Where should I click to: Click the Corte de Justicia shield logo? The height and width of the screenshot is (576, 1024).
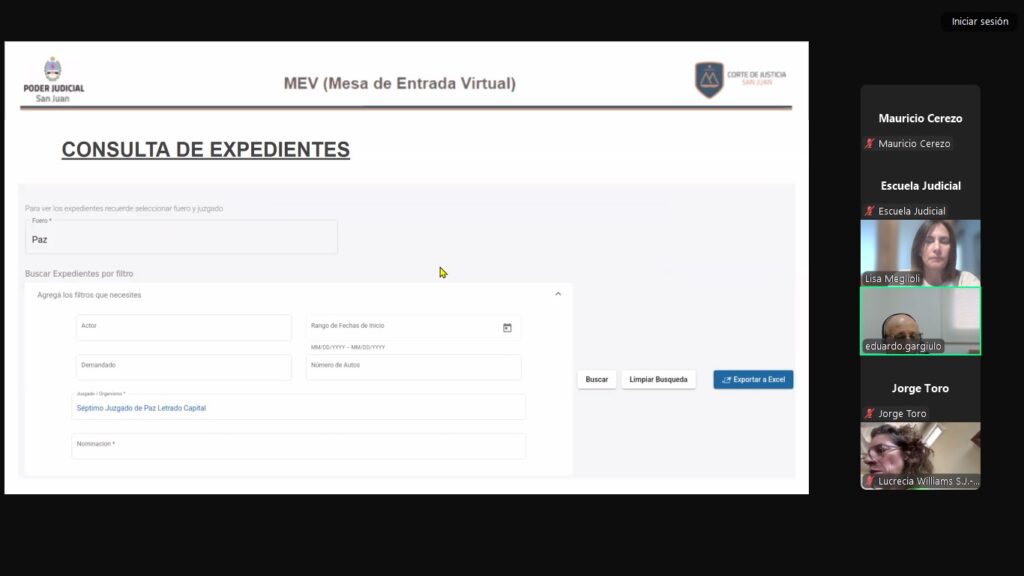[x=709, y=80]
